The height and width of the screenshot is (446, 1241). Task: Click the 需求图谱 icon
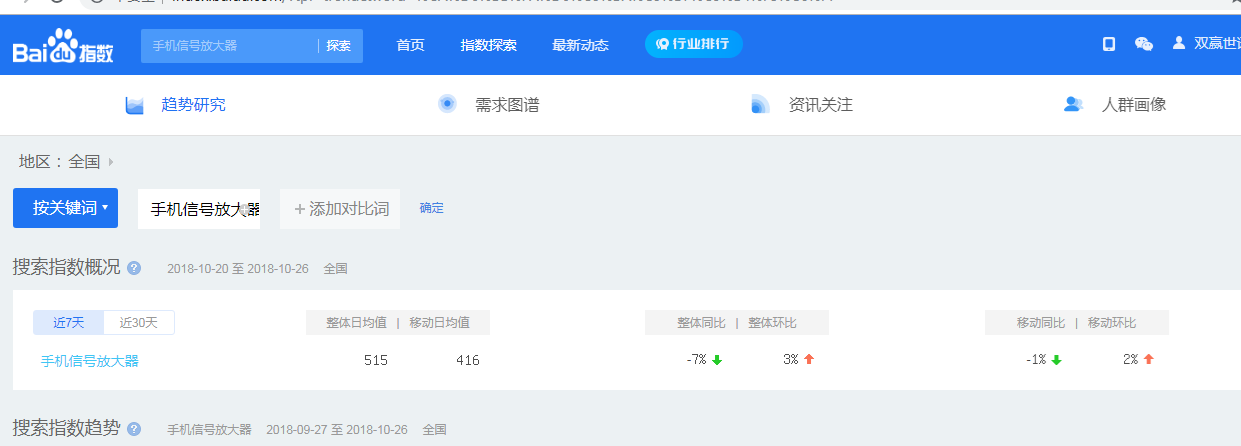(x=447, y=104)
